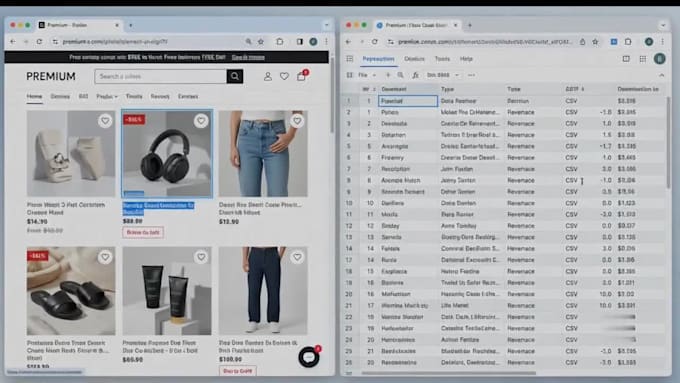Bookmark star icon in right browser address bar

coord(595,42)
